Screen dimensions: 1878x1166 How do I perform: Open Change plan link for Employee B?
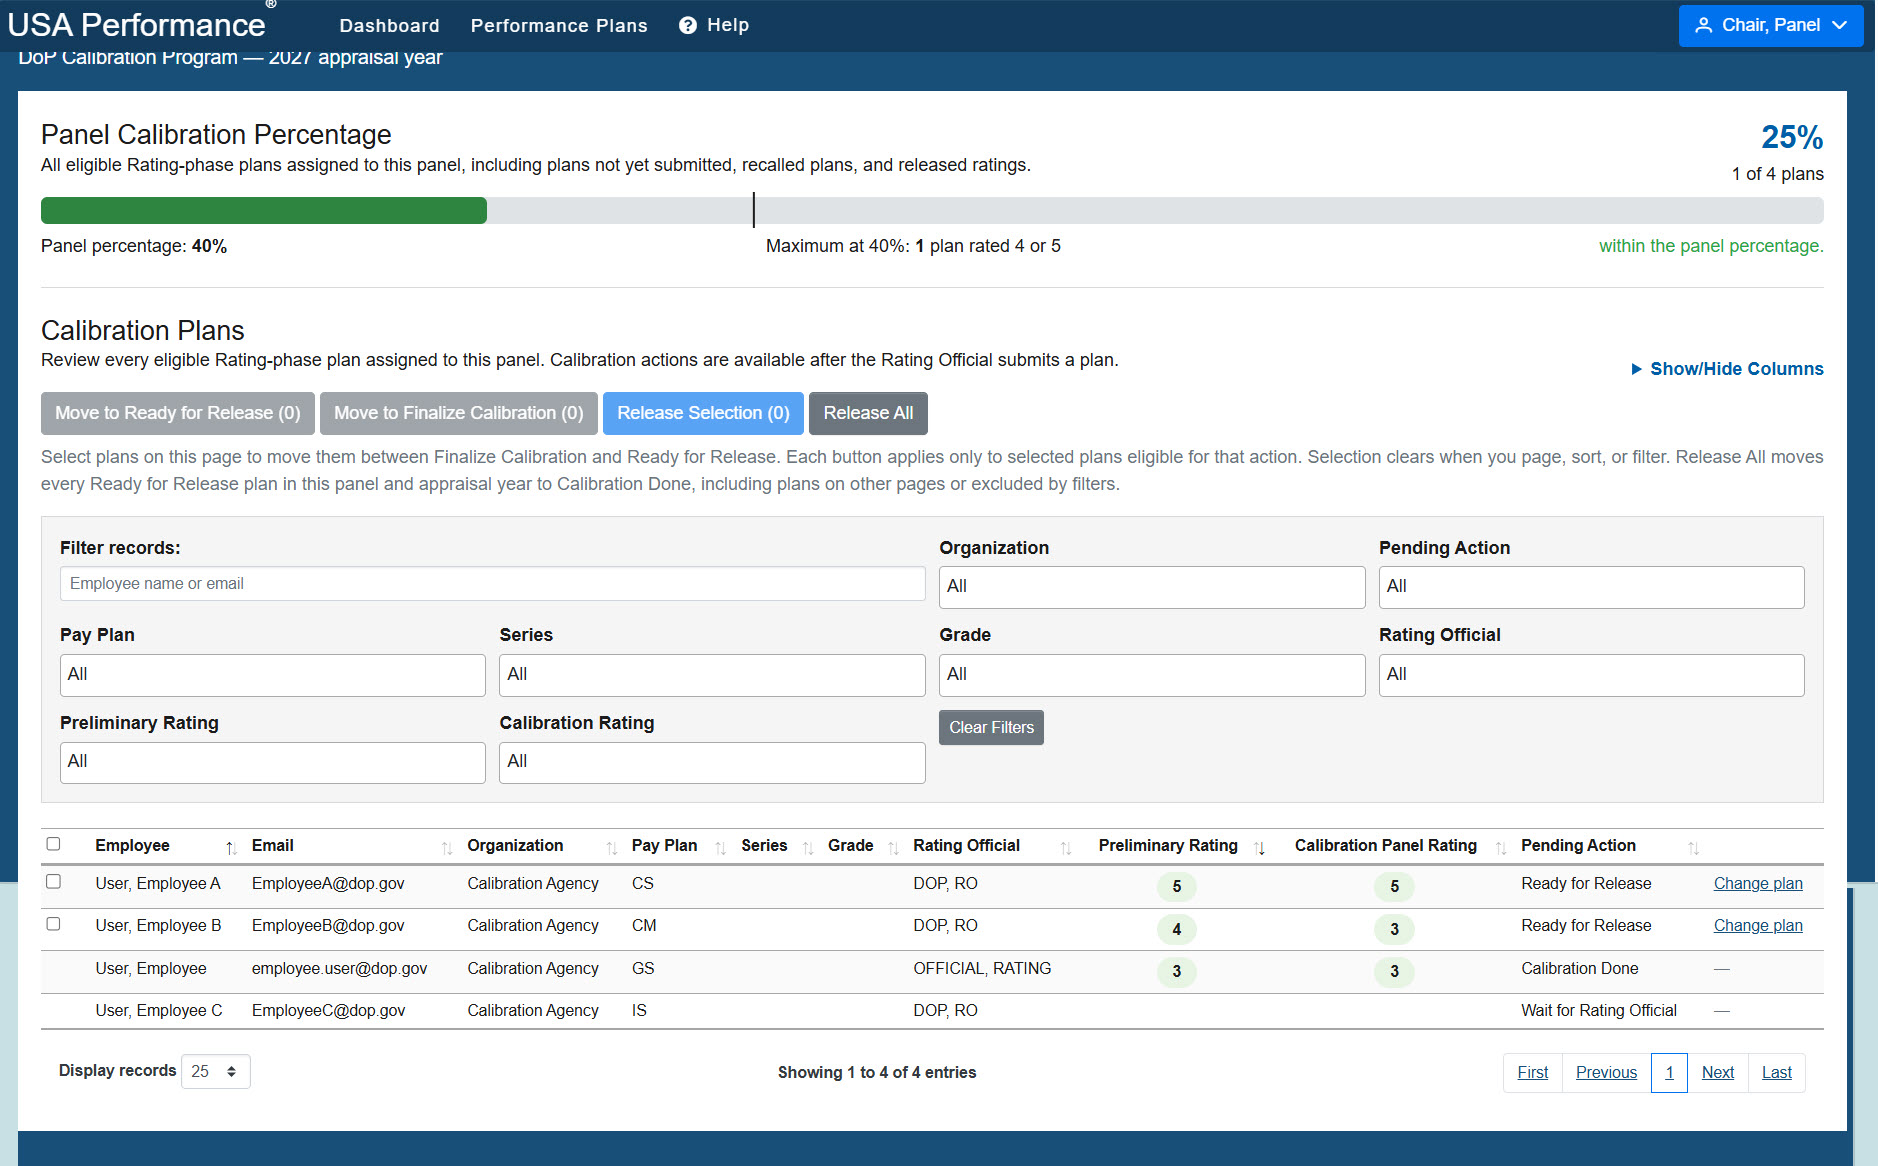tap(1758, 926)
